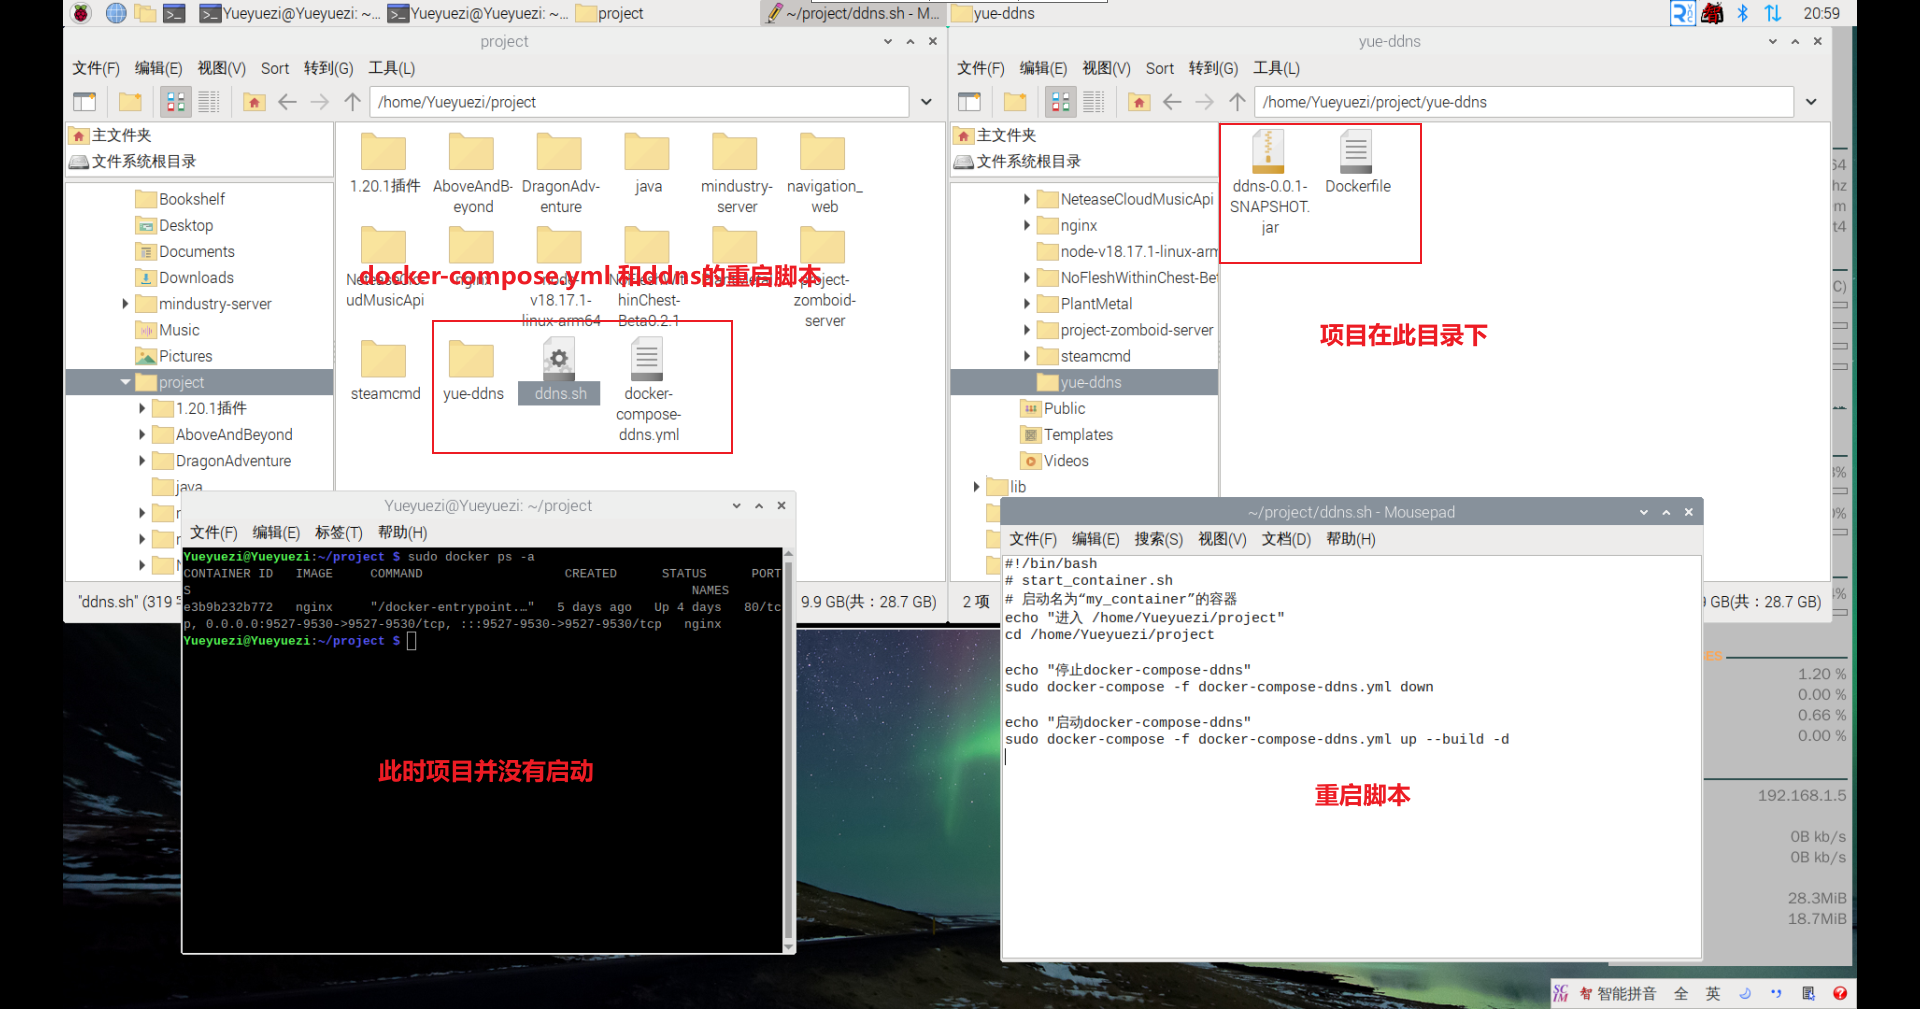The image size is (1920, 1009).
Task: Open the 文档(D) menu in Mousepad
Action: [x=1286, y=539]
